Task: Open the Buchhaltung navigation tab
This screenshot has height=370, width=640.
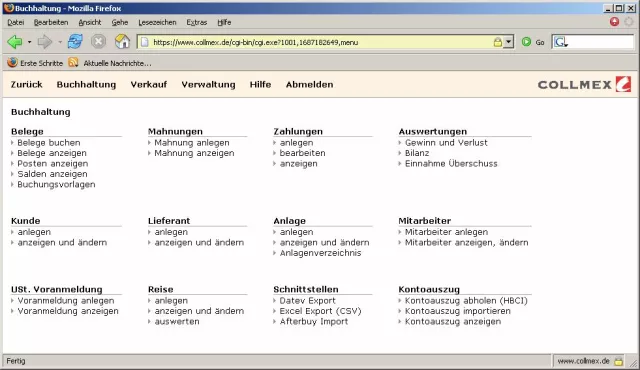Action: click(x=86, y=84)
